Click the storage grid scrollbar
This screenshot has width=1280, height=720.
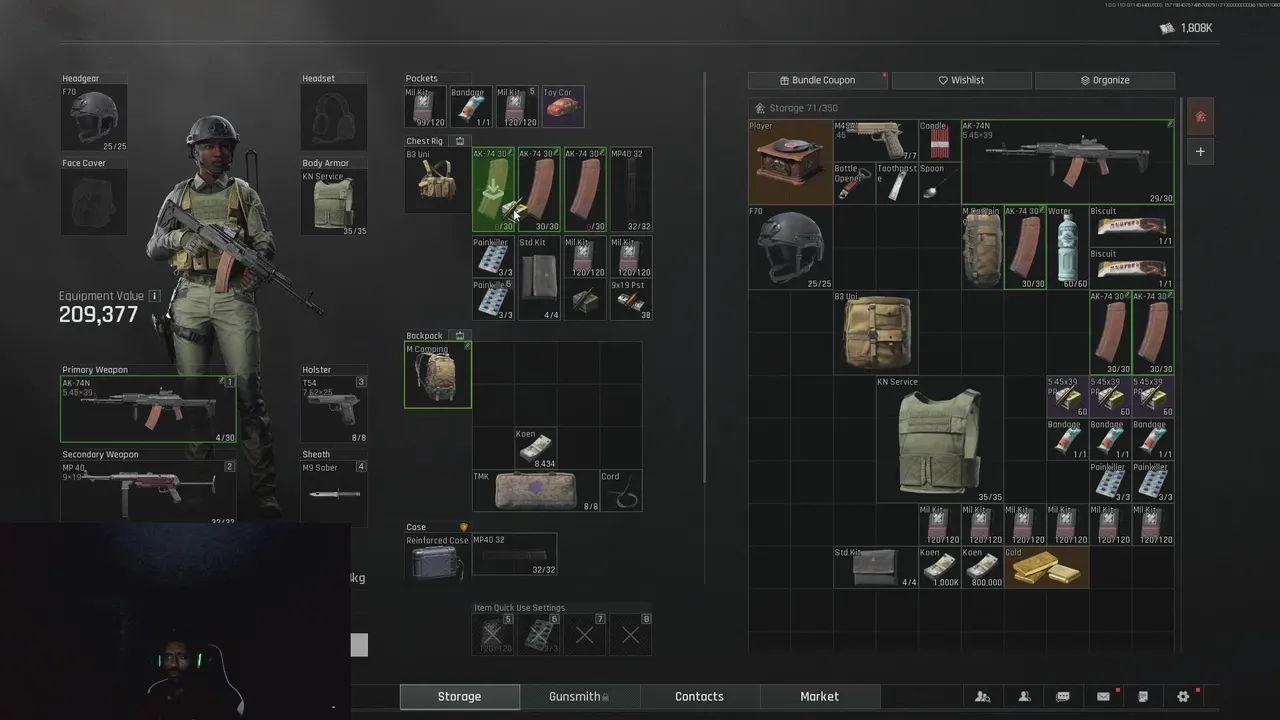coord(1181,203)
